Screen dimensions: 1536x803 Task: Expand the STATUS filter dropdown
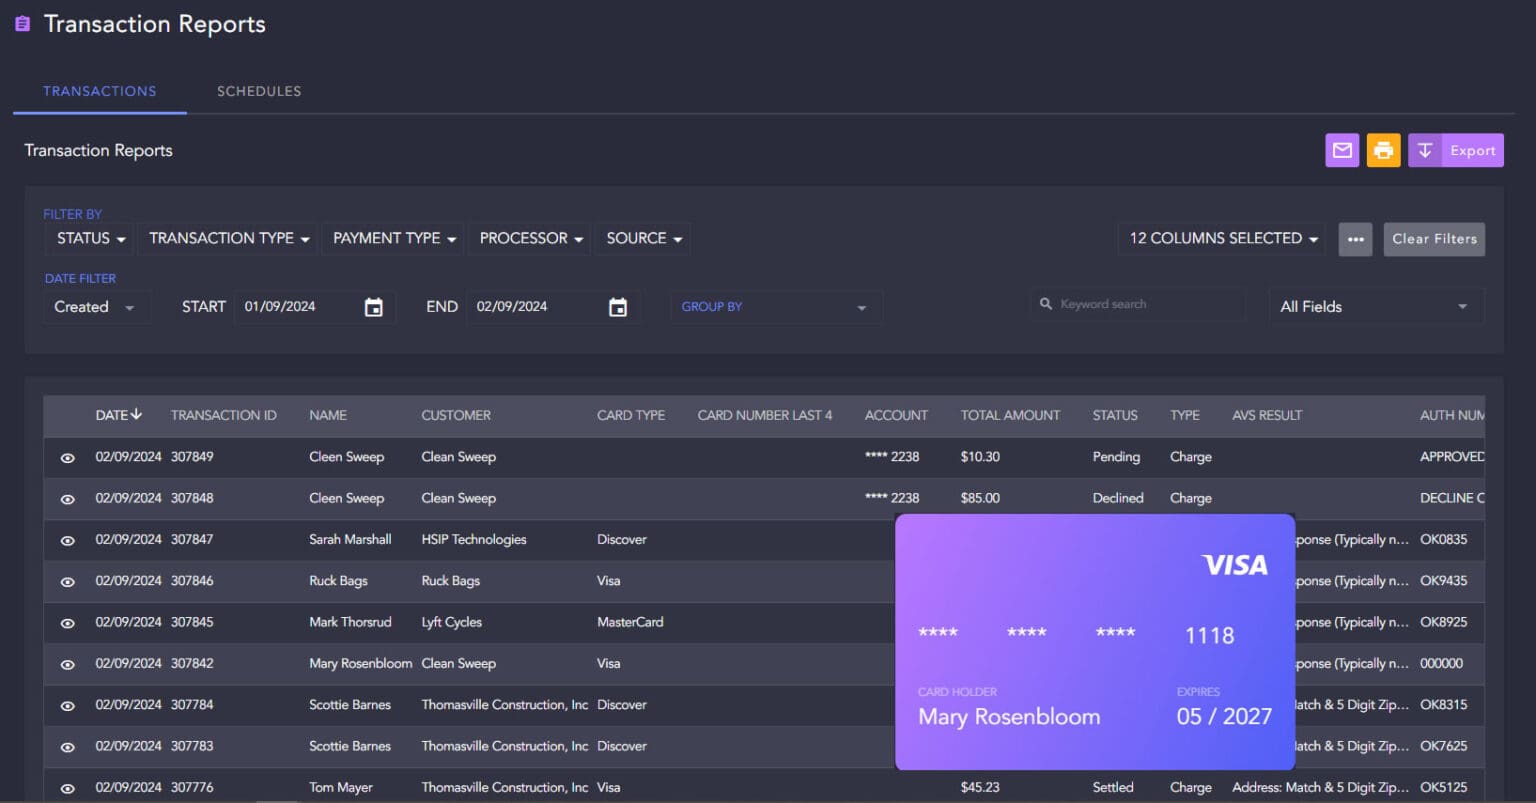coord(91,239)
